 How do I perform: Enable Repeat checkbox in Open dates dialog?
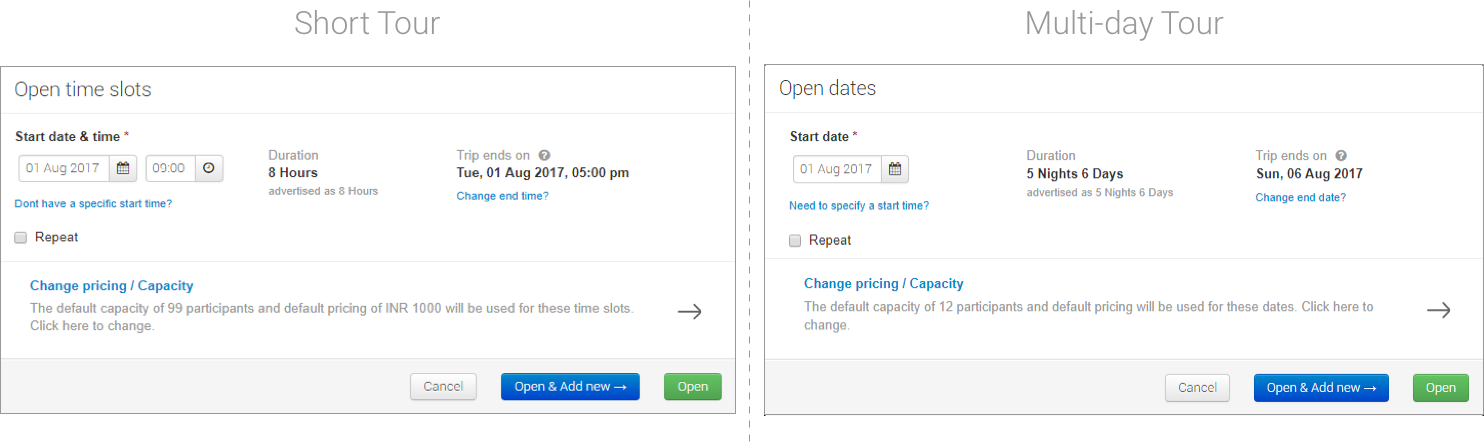pos(795,240)
